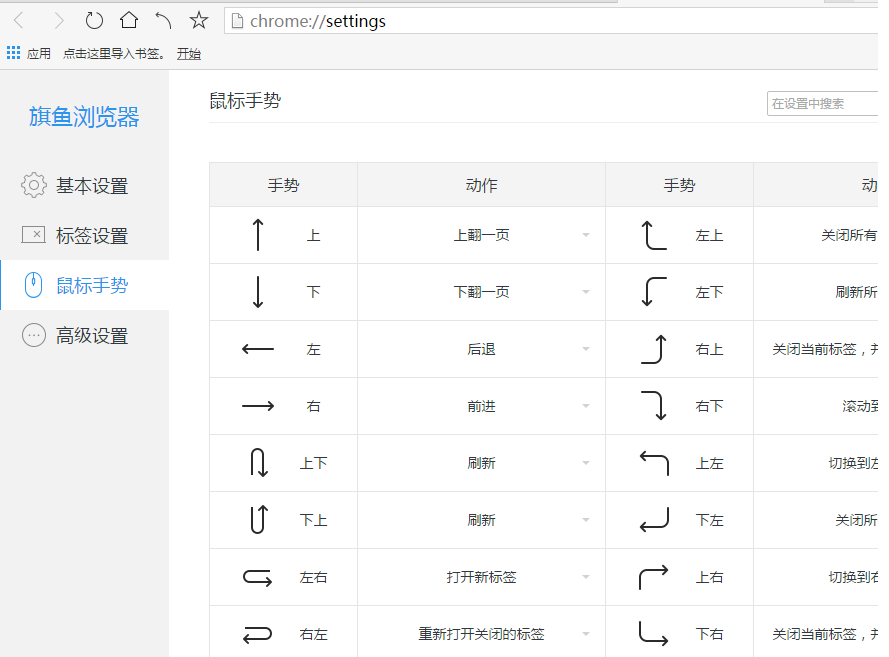Open the 后退 action dropdown
Screen dimensions: 889x657
click(x=586, y=349)
